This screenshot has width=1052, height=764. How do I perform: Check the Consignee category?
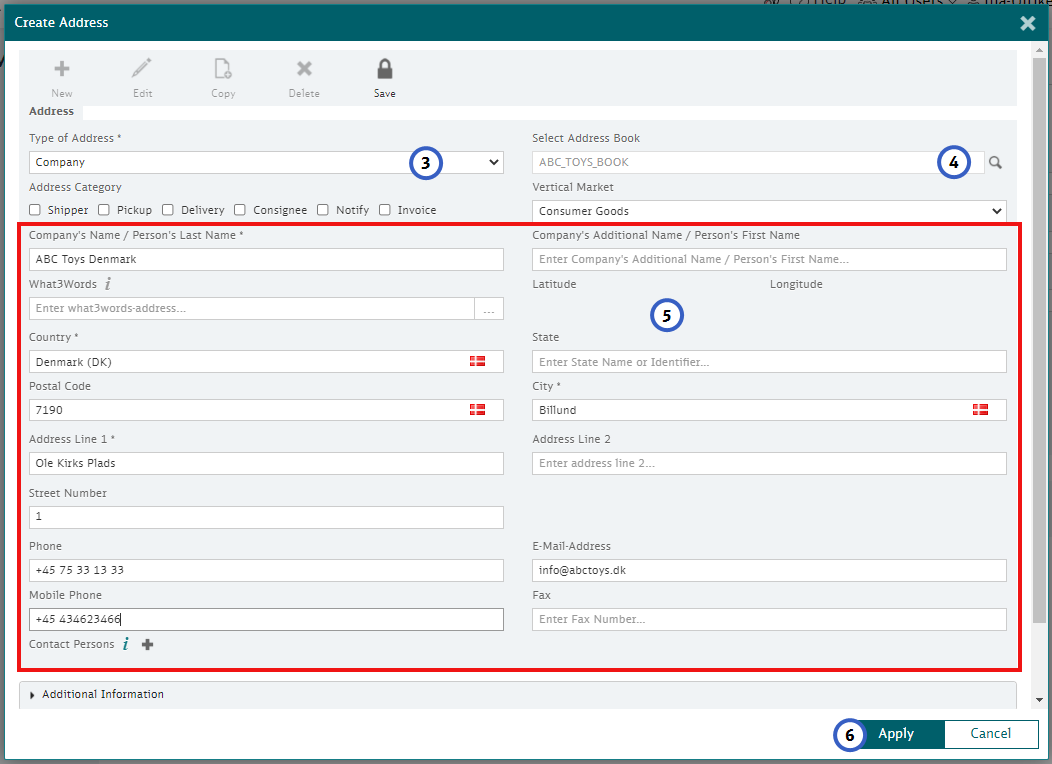240,210
